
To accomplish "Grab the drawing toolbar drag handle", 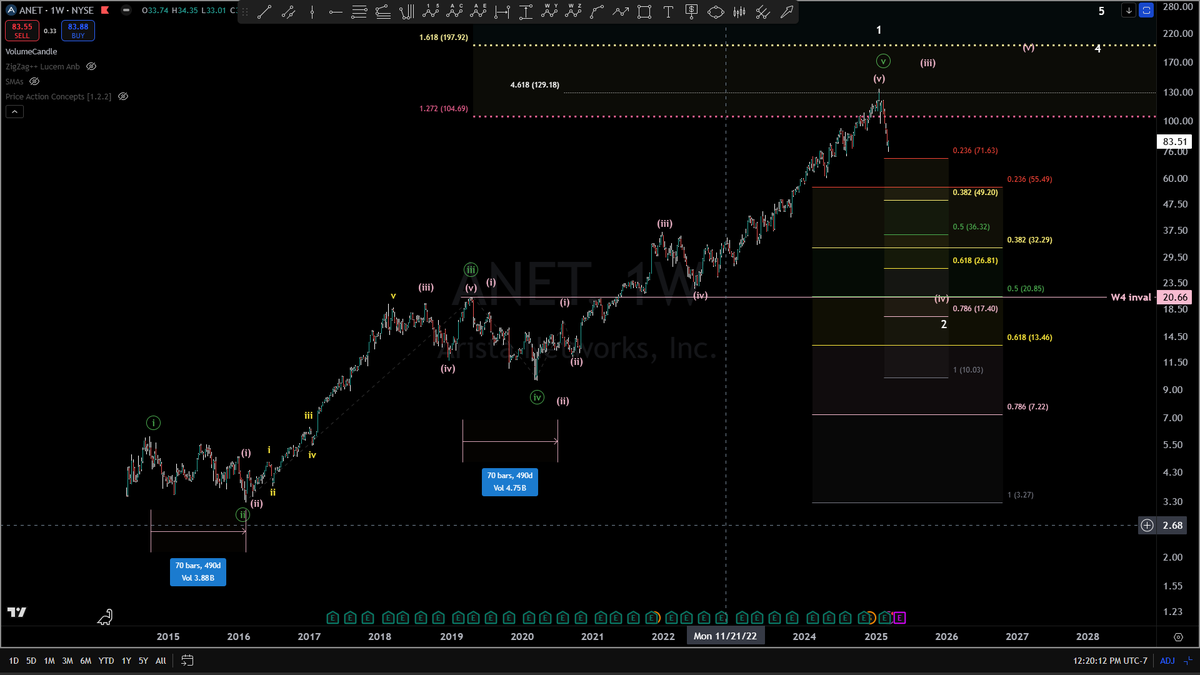I will point(244,12).
